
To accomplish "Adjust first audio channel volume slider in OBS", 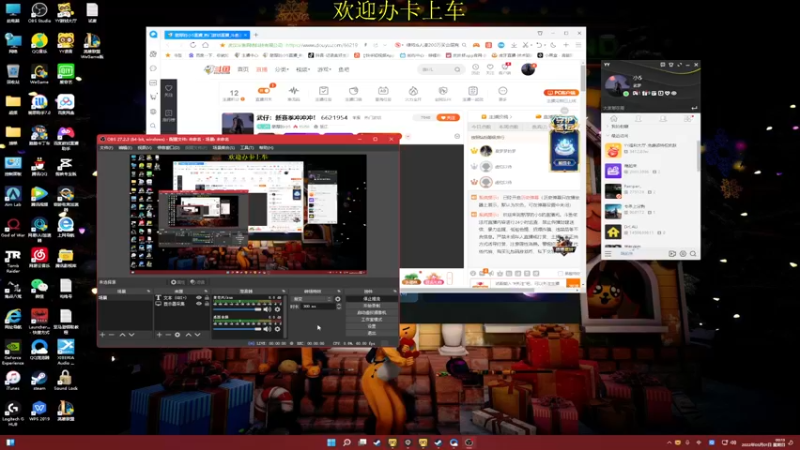I will [238, 309].
